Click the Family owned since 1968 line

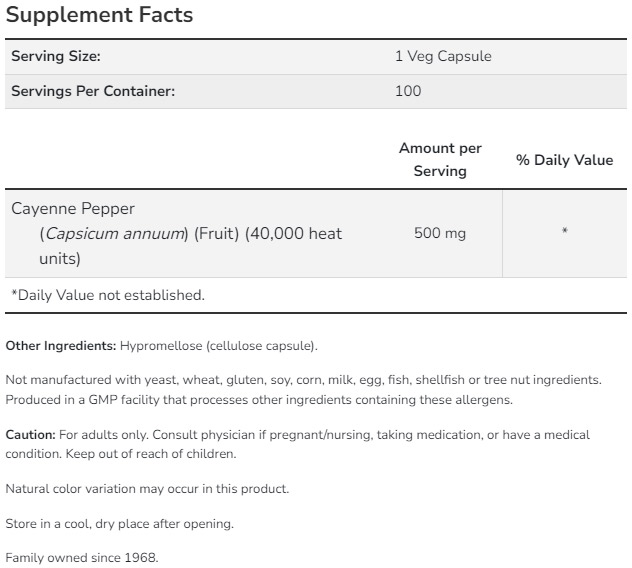coord(81,557)
